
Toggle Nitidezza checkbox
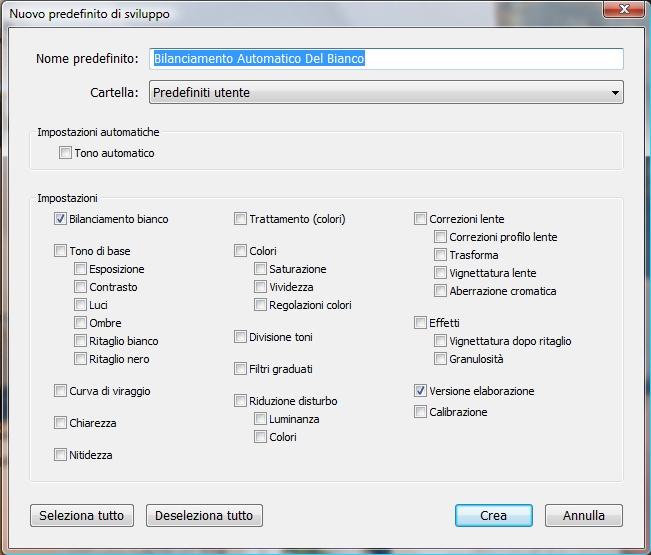pyautogui.click(x=60, y=455)
